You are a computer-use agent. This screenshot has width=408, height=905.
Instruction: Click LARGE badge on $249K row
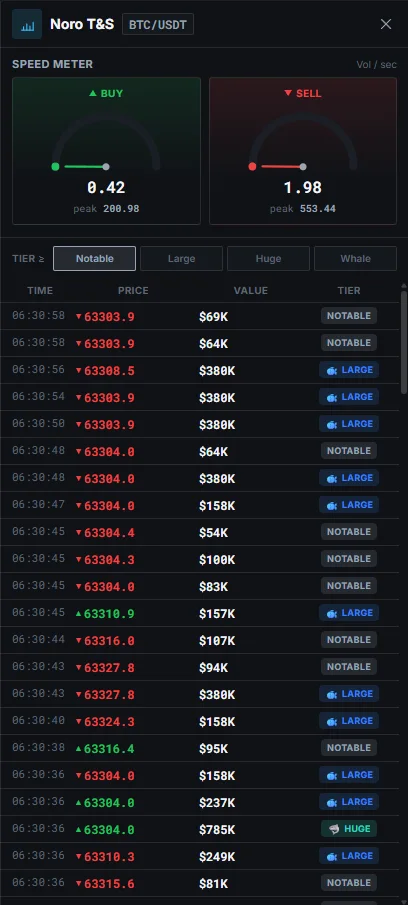point(349,856)
